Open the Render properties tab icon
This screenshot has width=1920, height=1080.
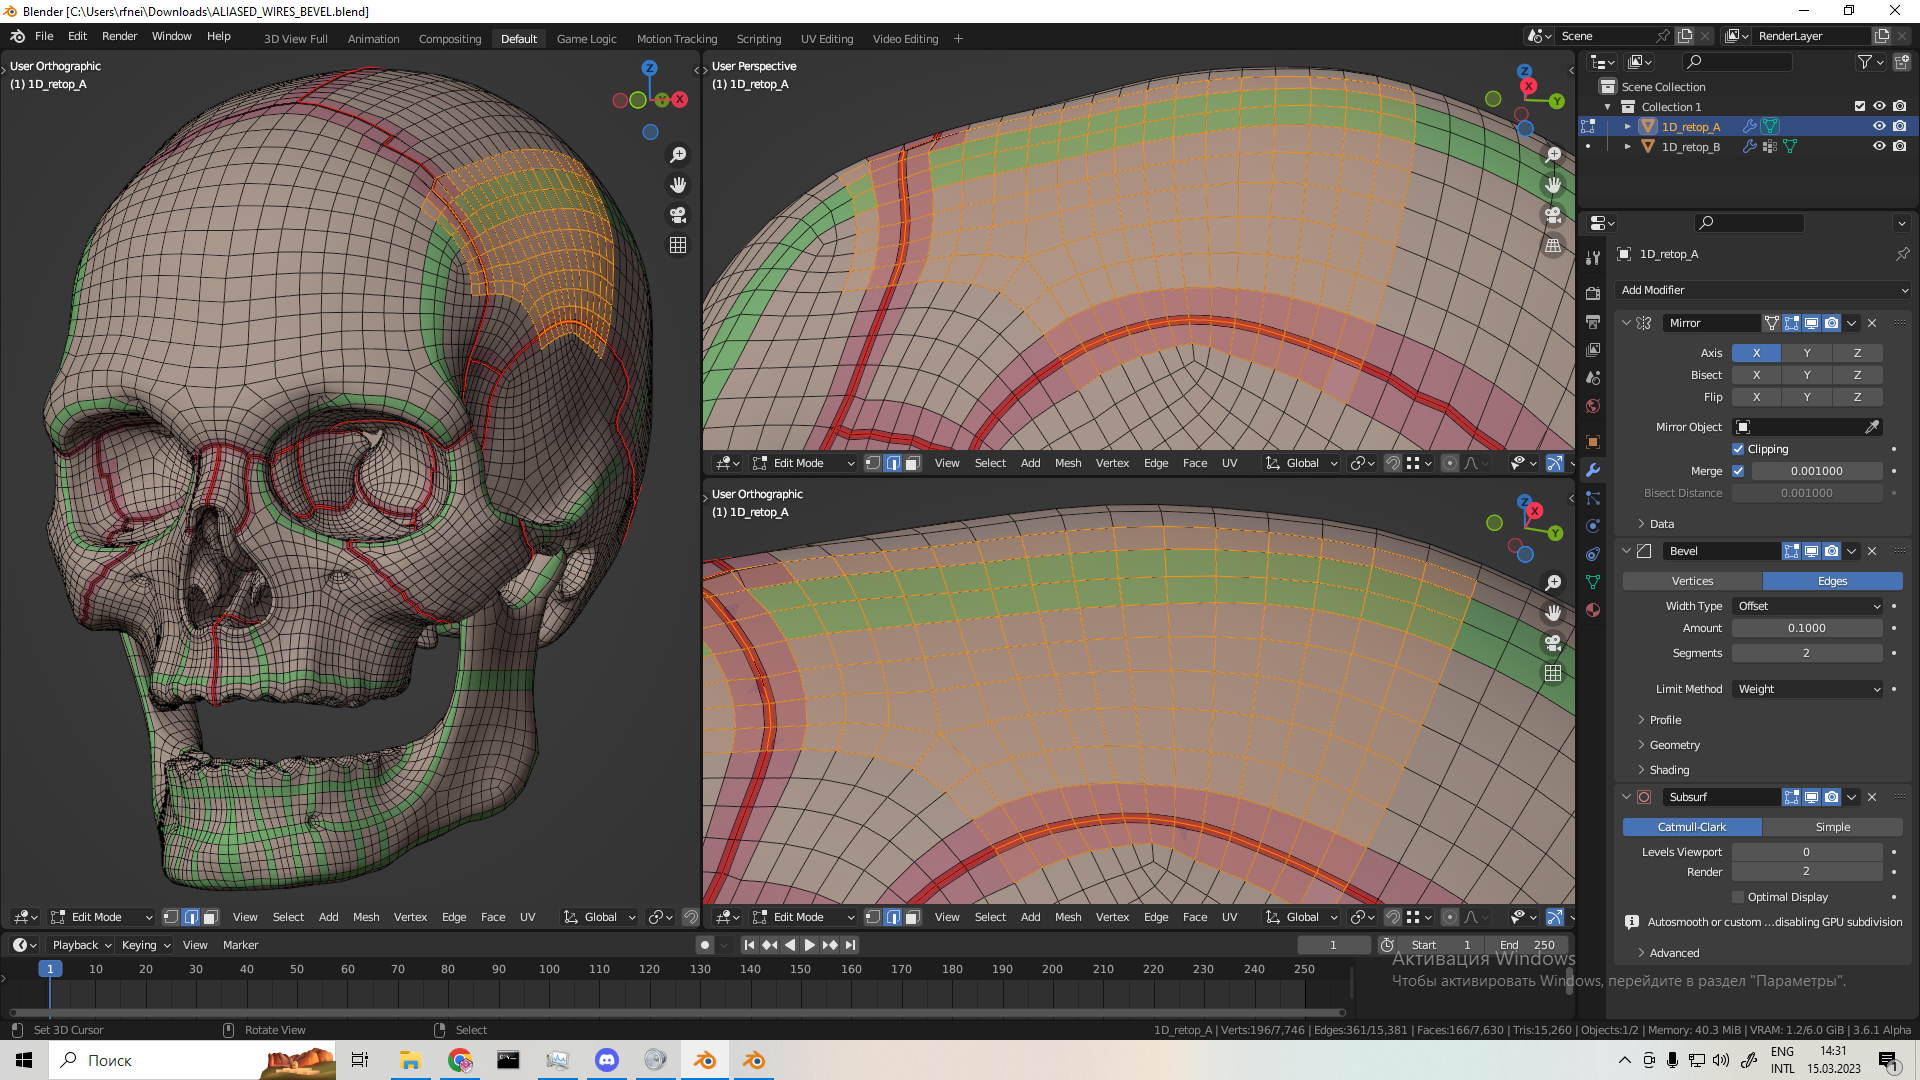[x=1593, y=293]
